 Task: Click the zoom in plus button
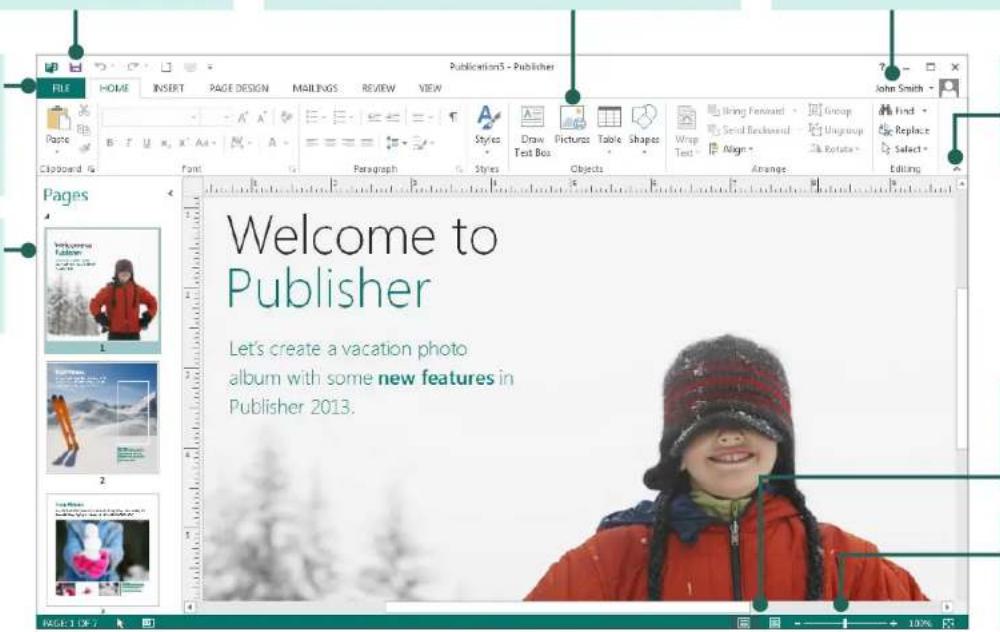coord(893,623)
